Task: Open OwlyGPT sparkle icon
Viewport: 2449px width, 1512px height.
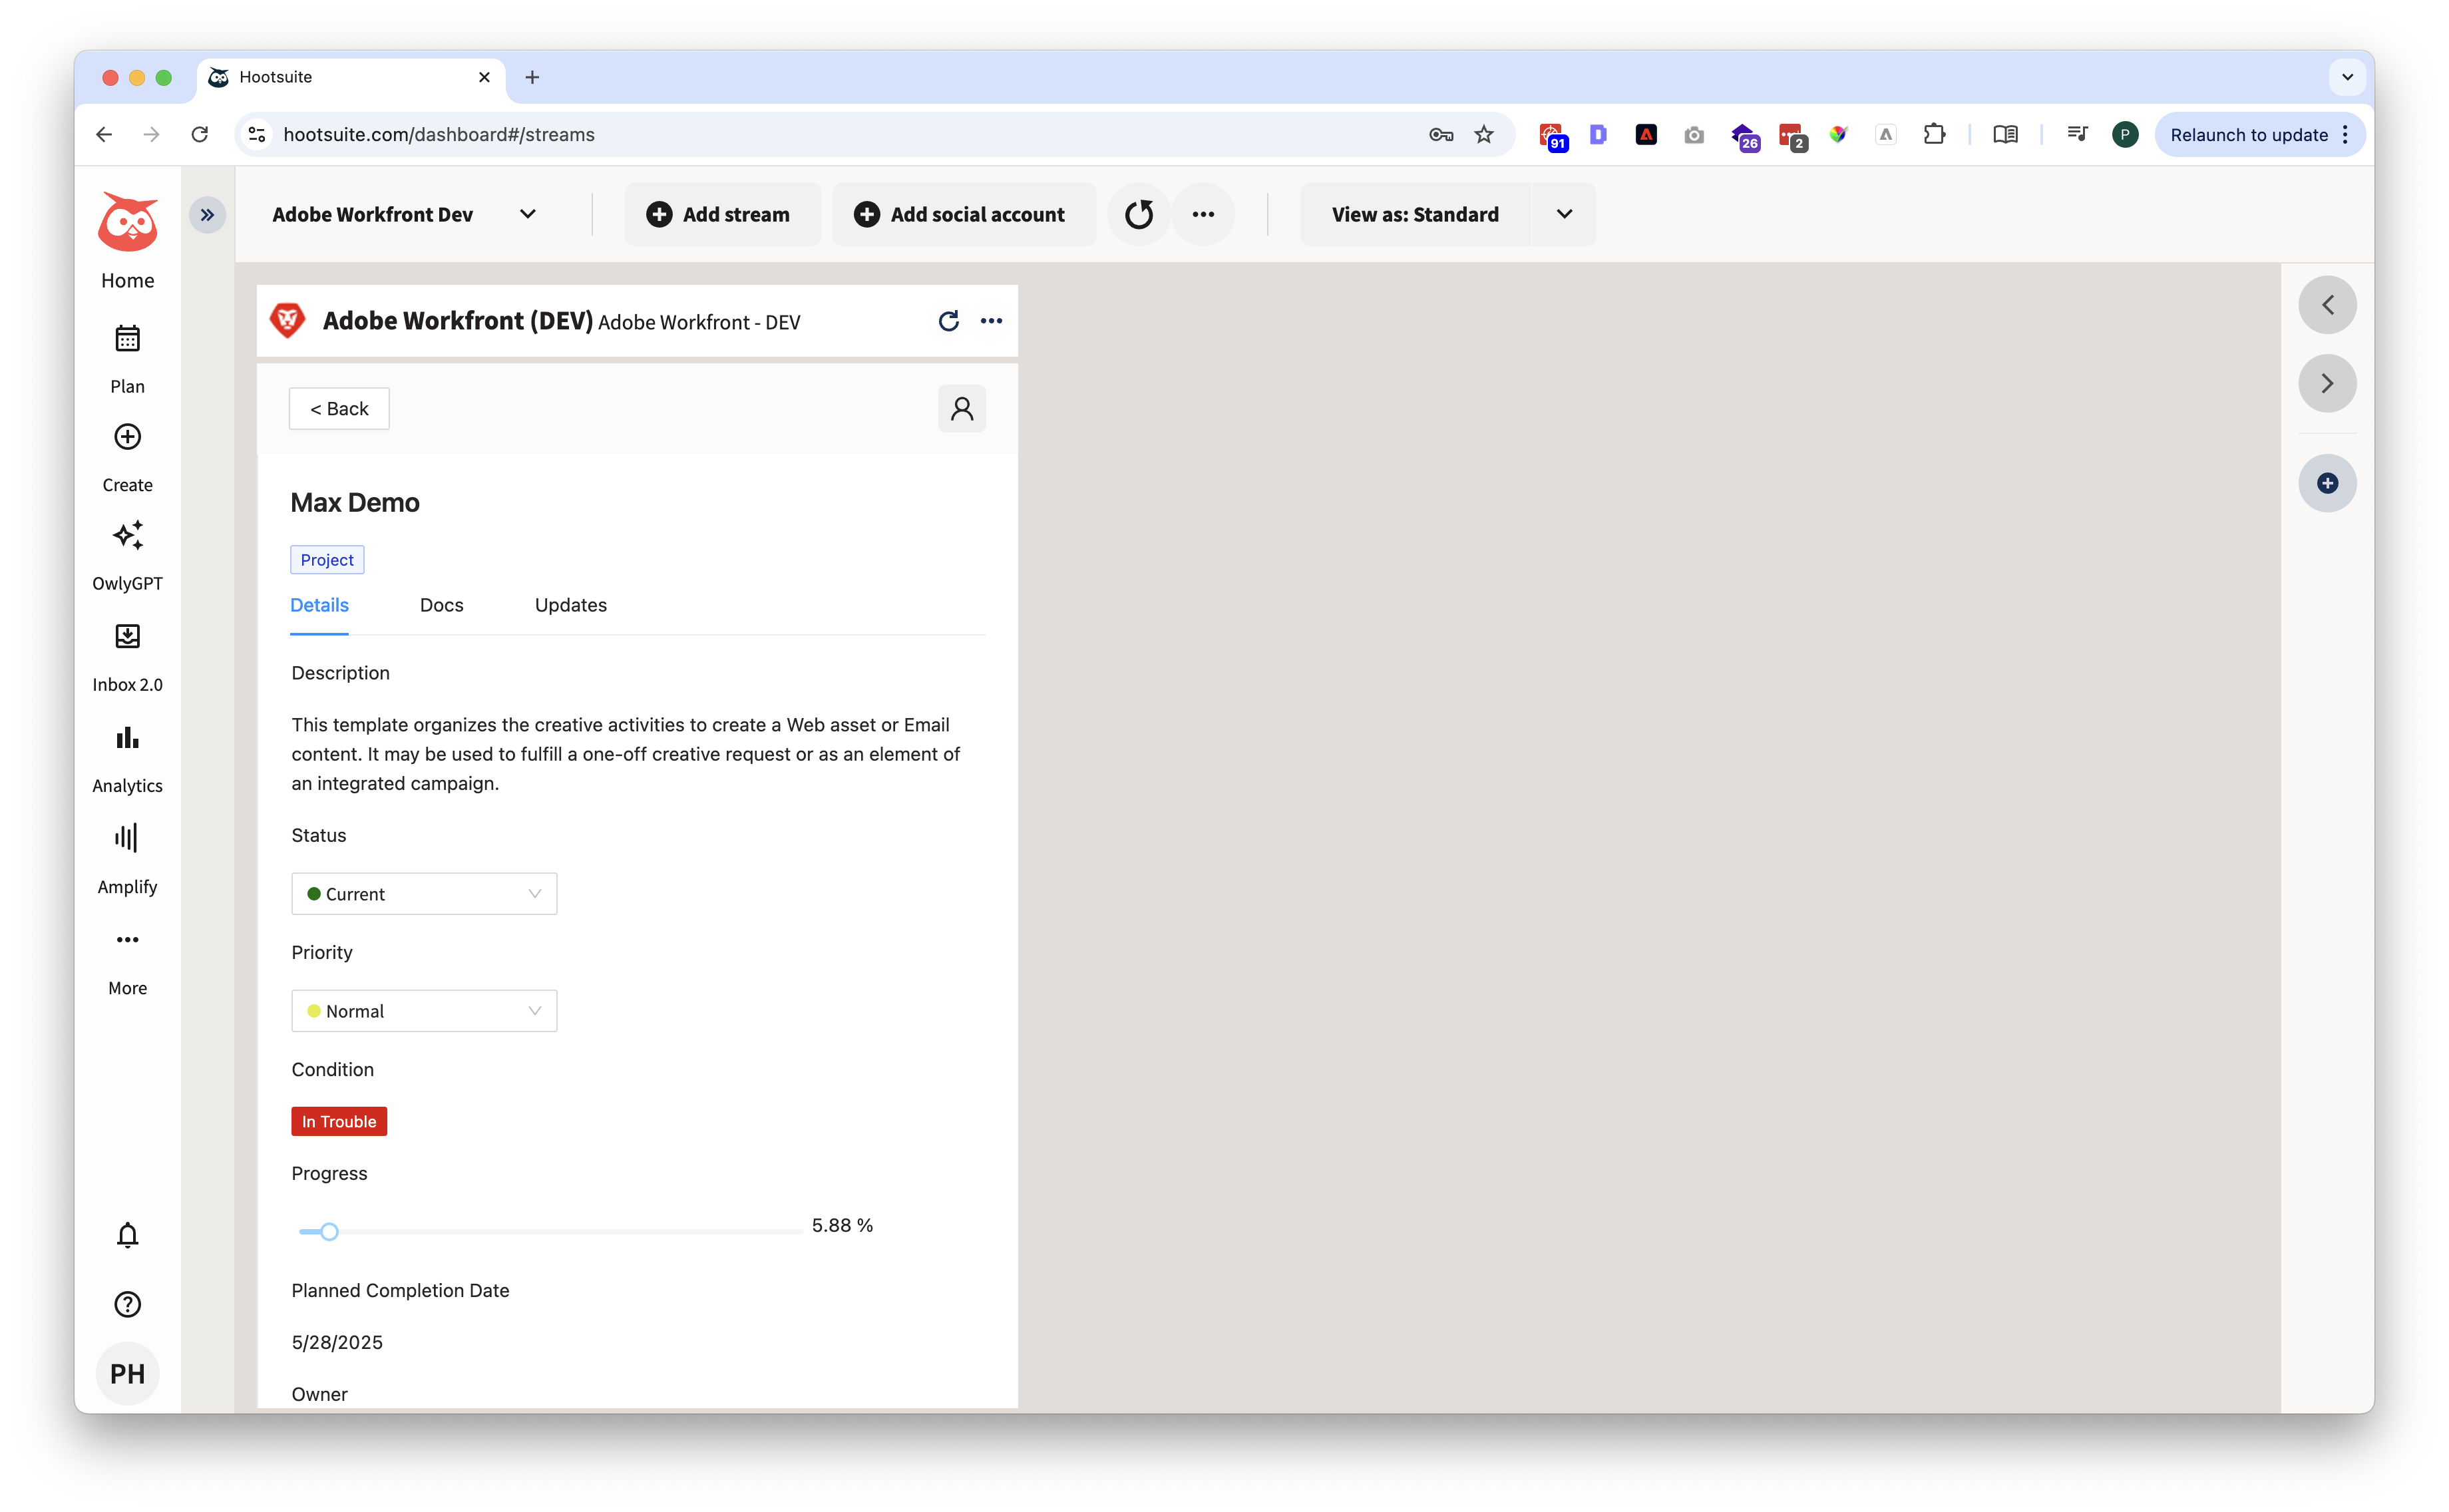Action: pos(127,535)
